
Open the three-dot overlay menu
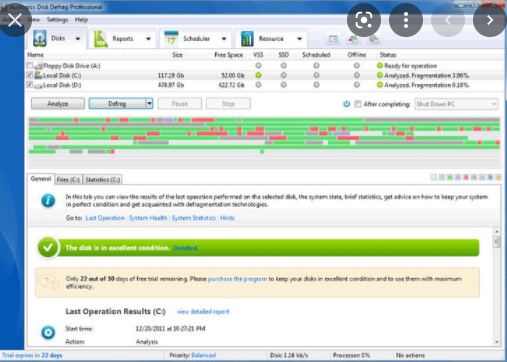coord(406,20)
